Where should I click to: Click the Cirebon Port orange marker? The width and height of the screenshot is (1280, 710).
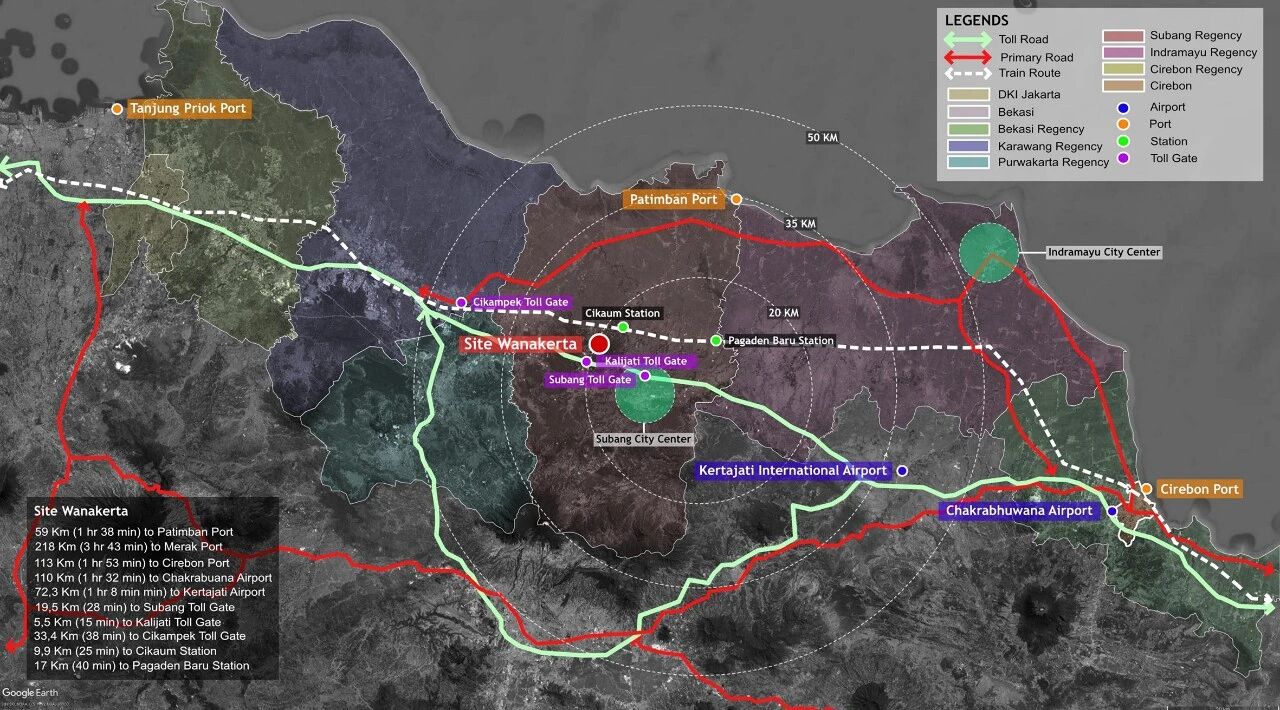coord(1147,489)
